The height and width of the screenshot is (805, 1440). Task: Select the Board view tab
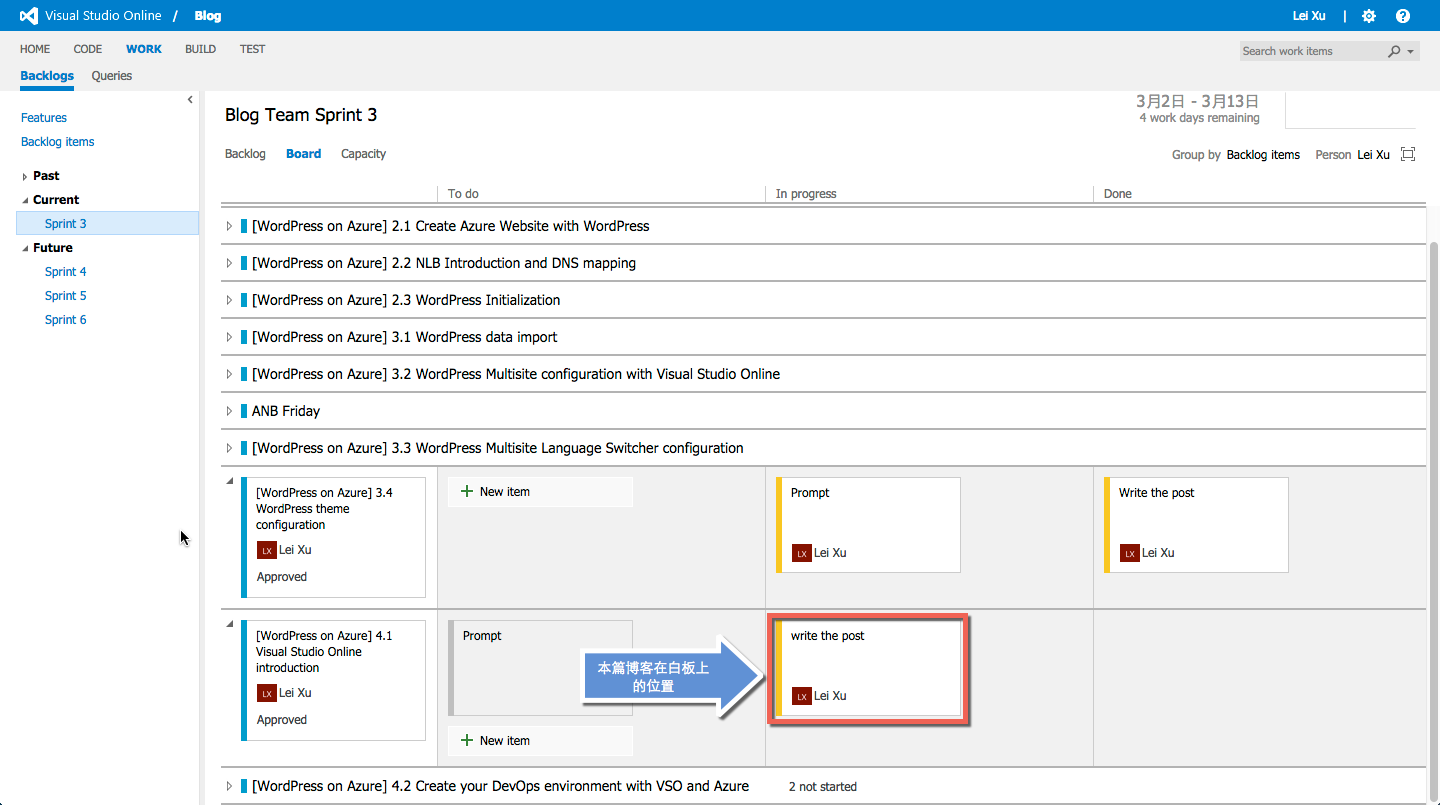click(303, 154)
